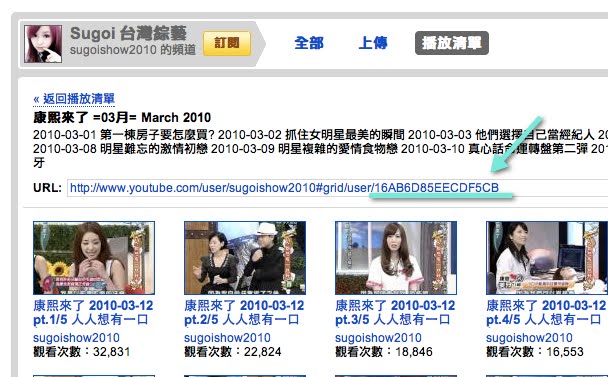Click the yellow 訂閱 subscribe button
This screenshot has width=608, height=377.
[x=227, y=43]
